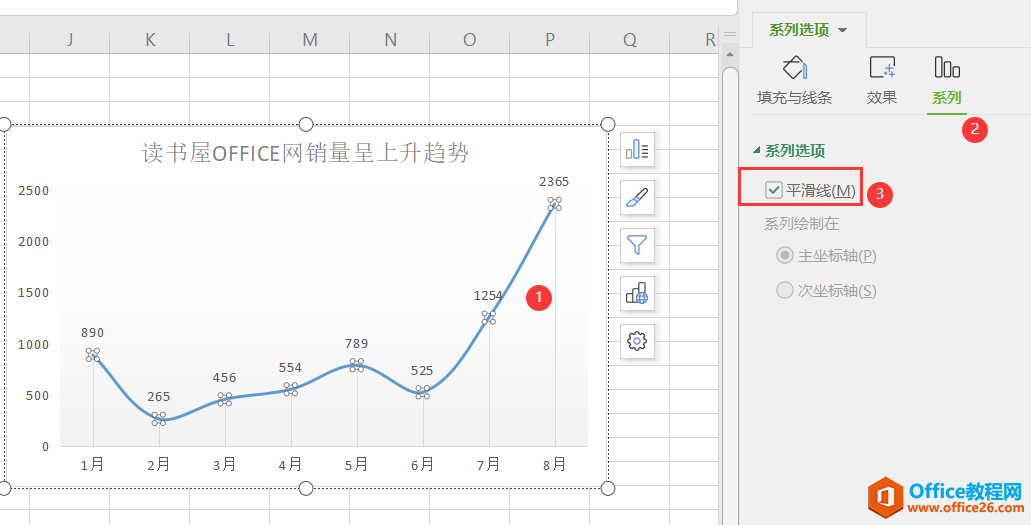Select column header Q

click(x=630, y=40)
